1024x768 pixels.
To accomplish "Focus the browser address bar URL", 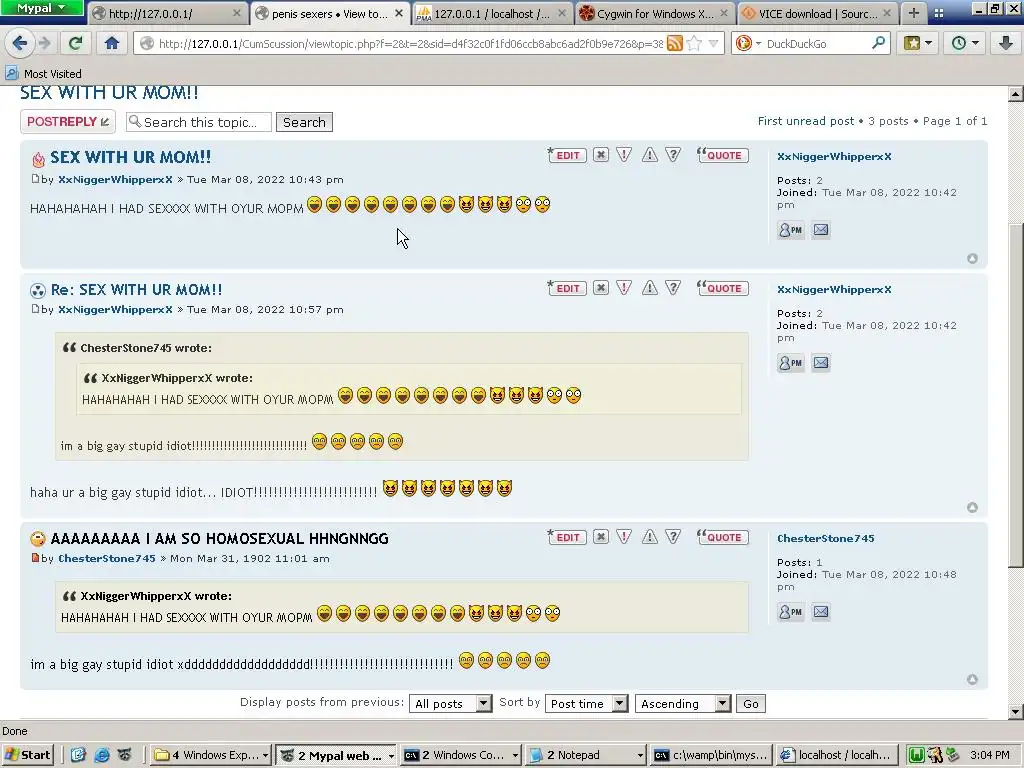I will pyautogui.click(x=410, y=44).
